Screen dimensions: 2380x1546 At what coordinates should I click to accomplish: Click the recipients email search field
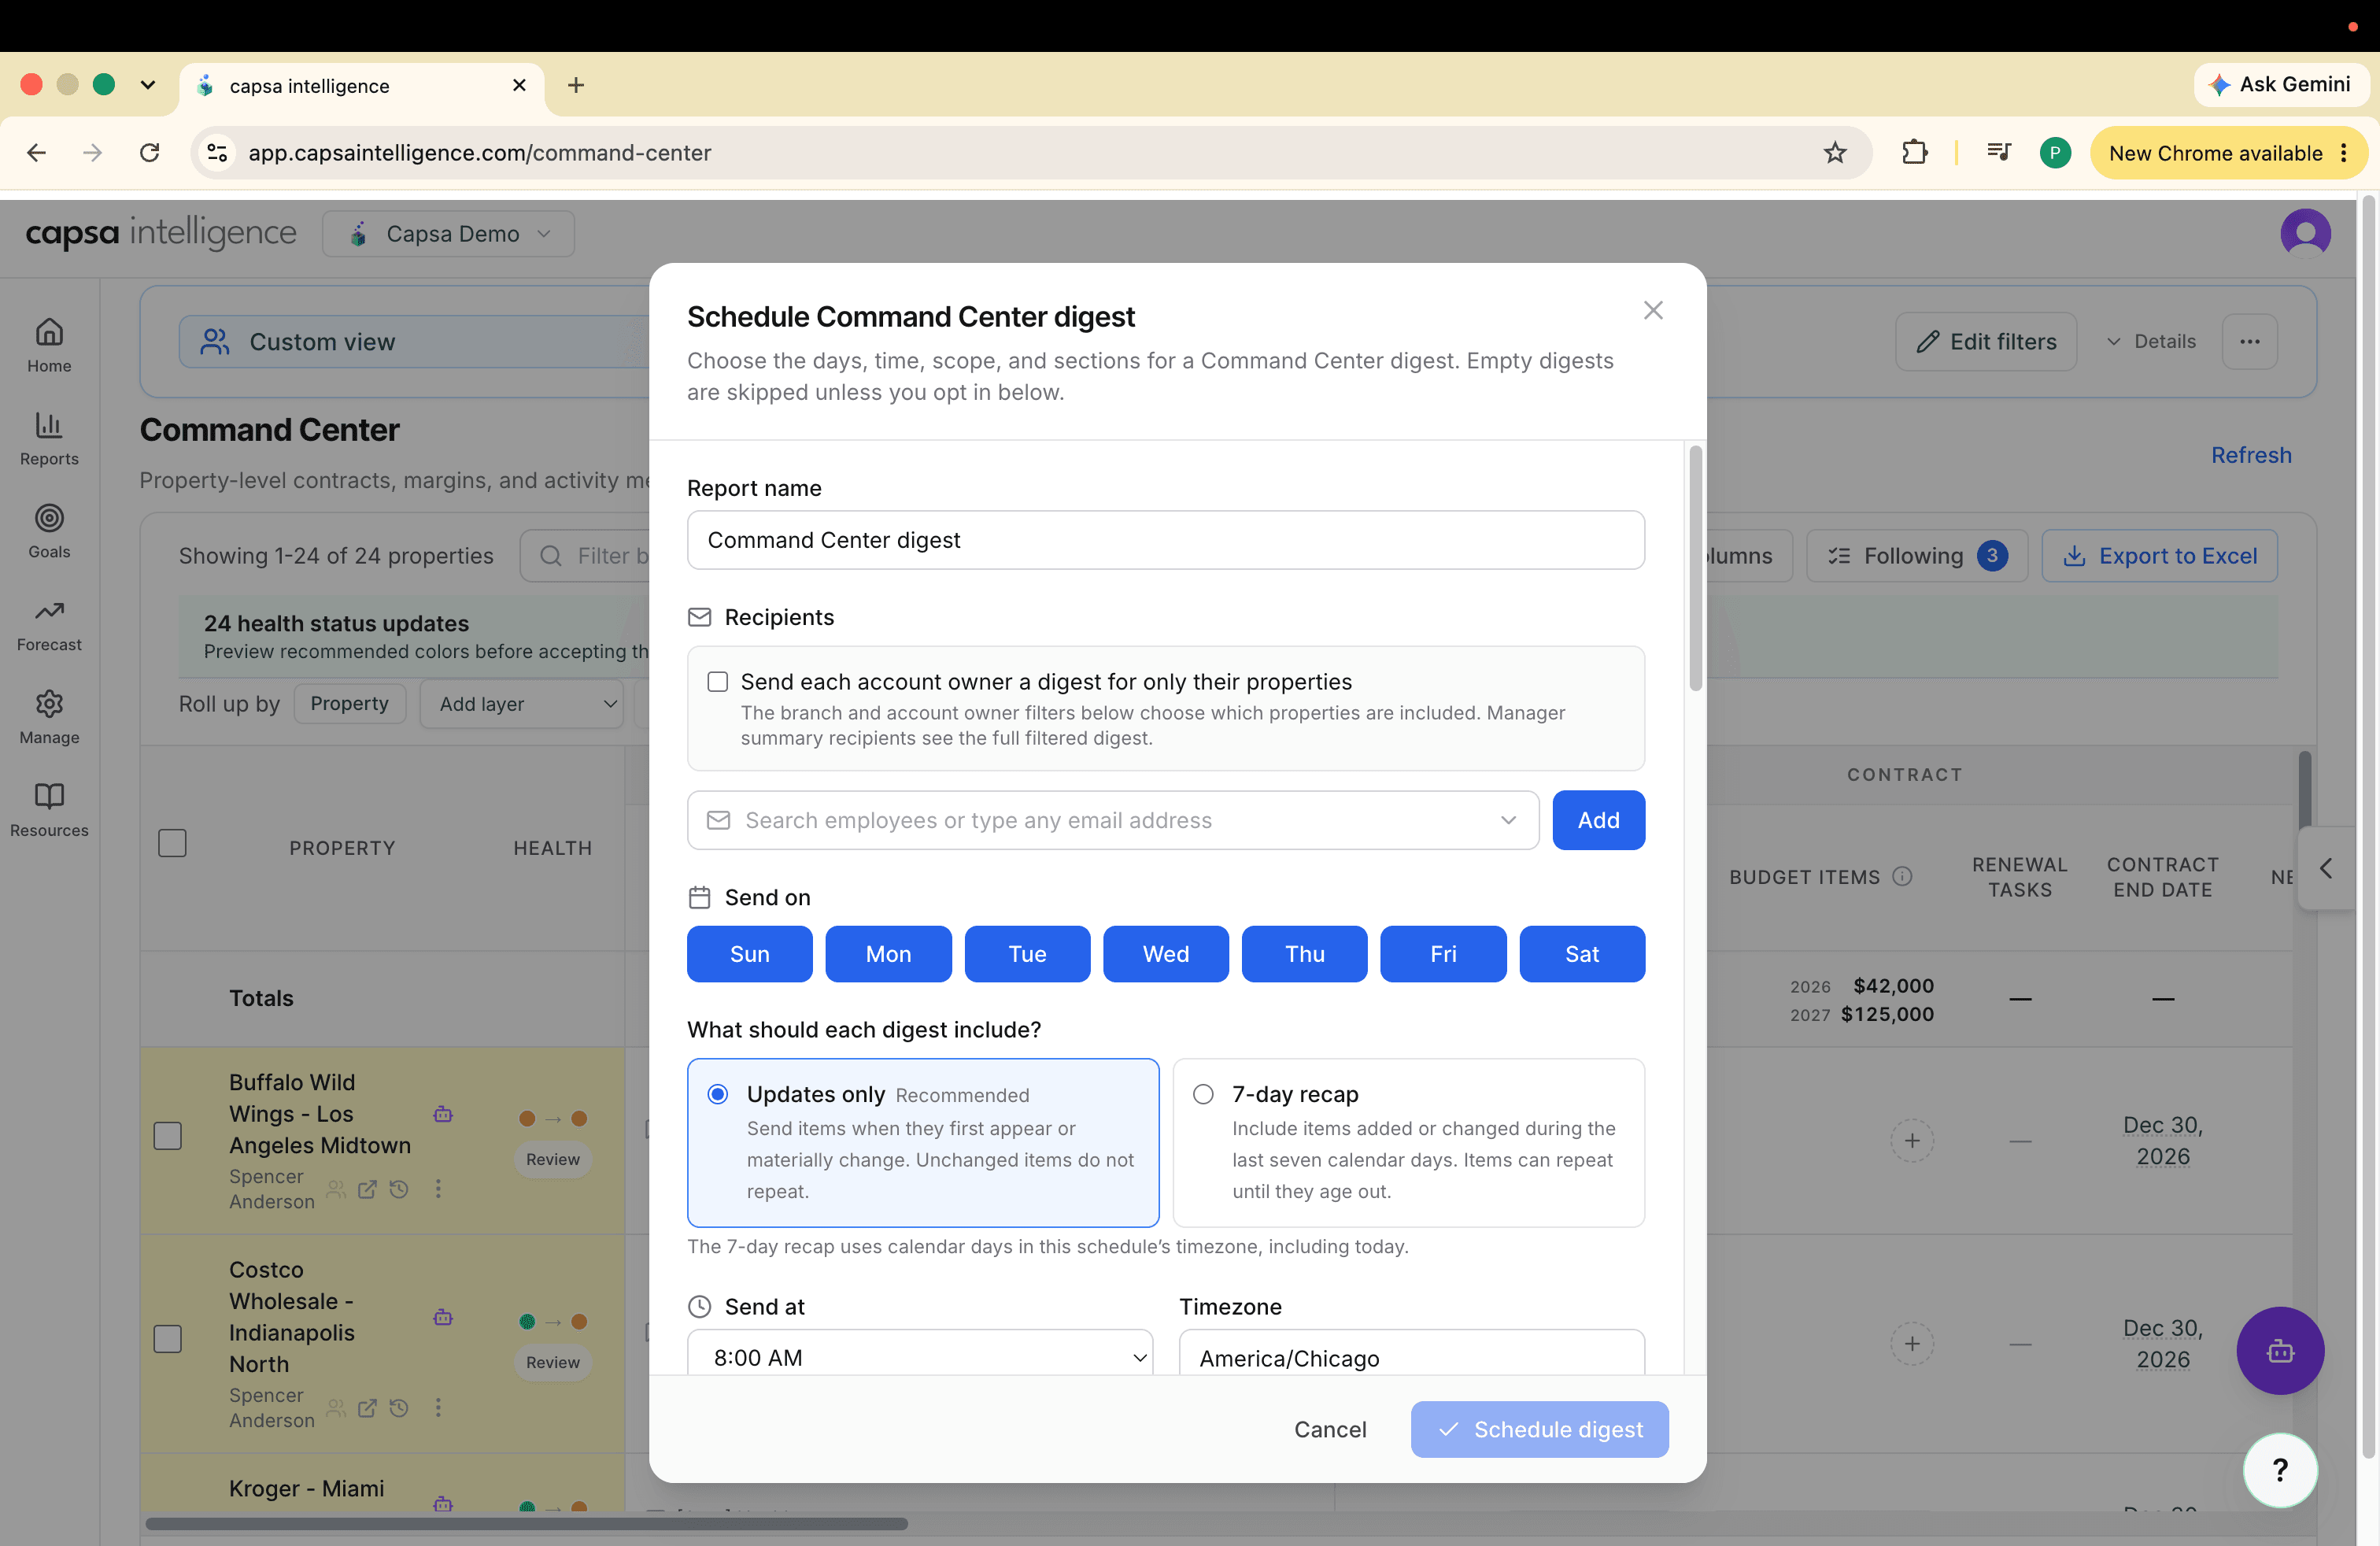pos(1113,820)
